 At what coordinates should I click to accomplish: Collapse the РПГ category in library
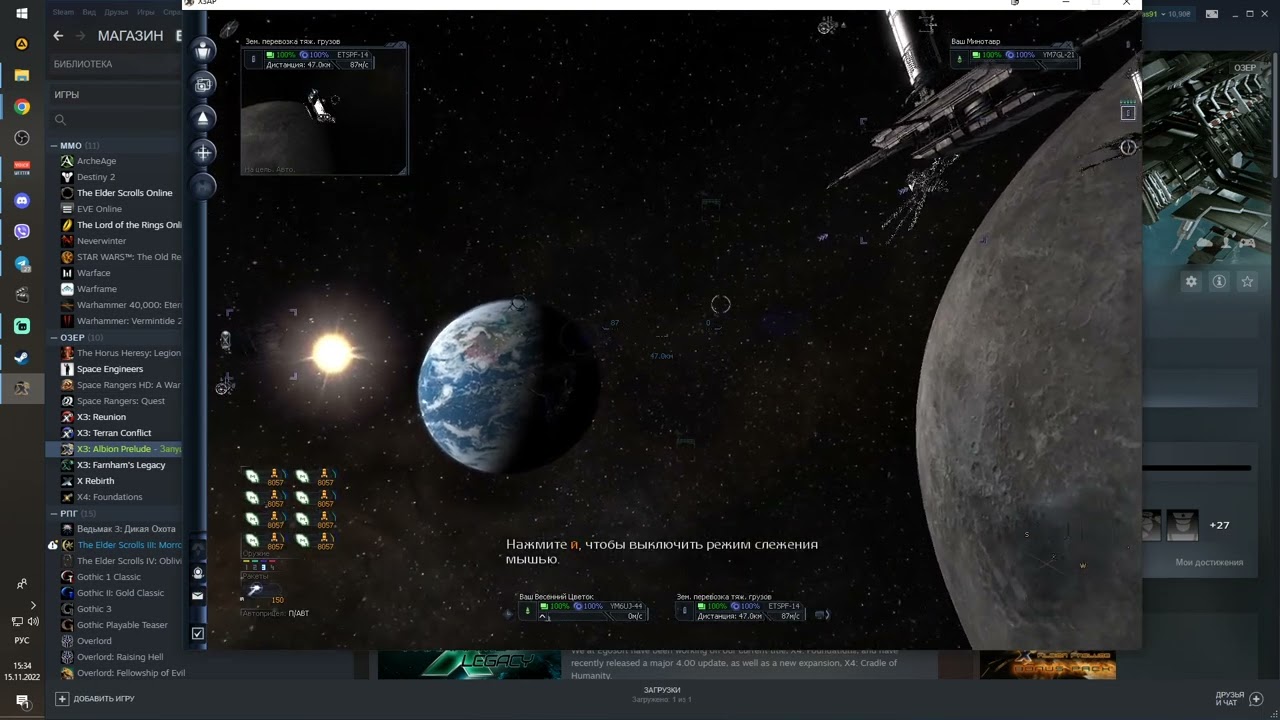53,513
